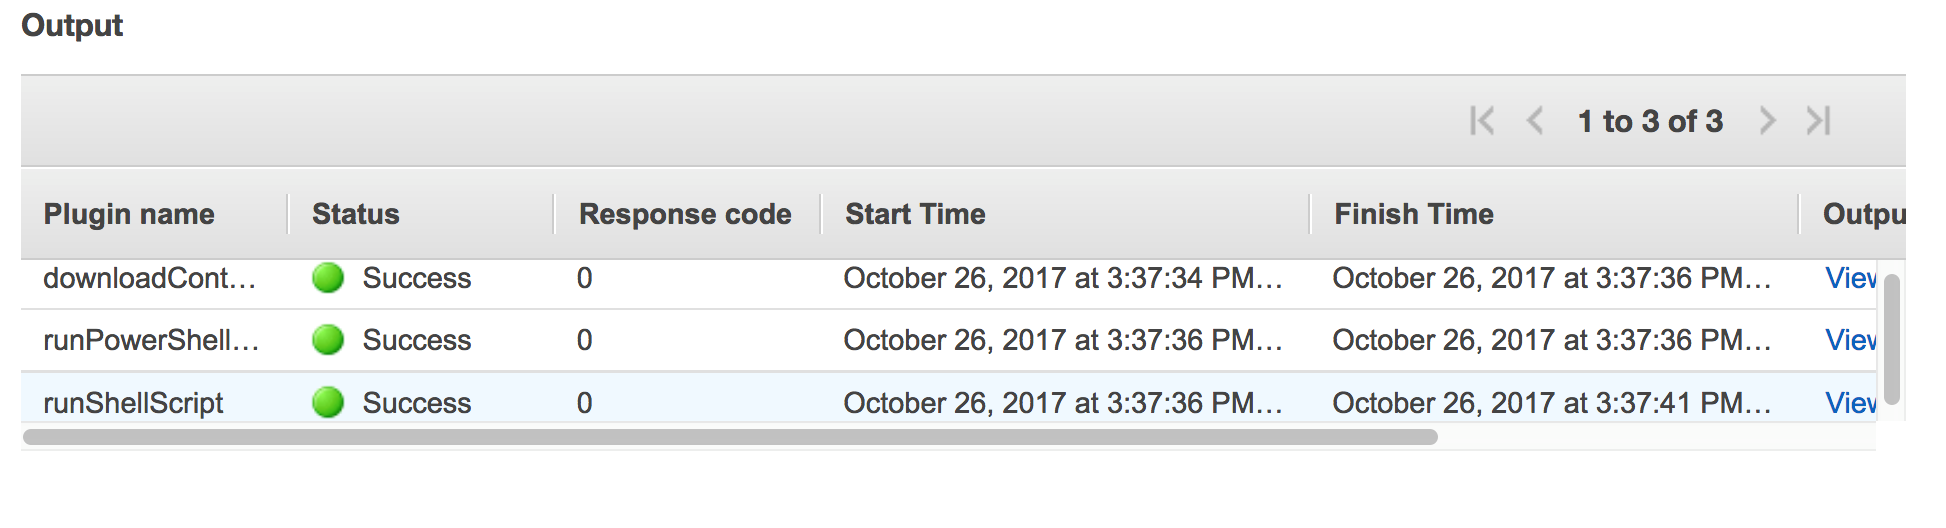The width and height of the screenshot is (1946, 528).
Task: Select the runShellScript row
Action: [949, 403]
